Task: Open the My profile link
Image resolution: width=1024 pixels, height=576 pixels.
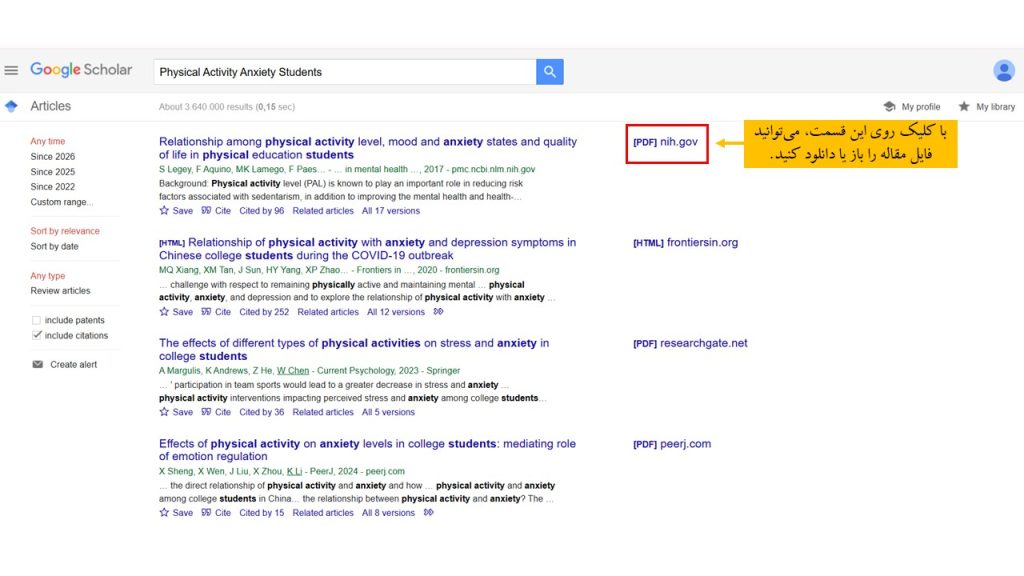Action: click(921, 106)
